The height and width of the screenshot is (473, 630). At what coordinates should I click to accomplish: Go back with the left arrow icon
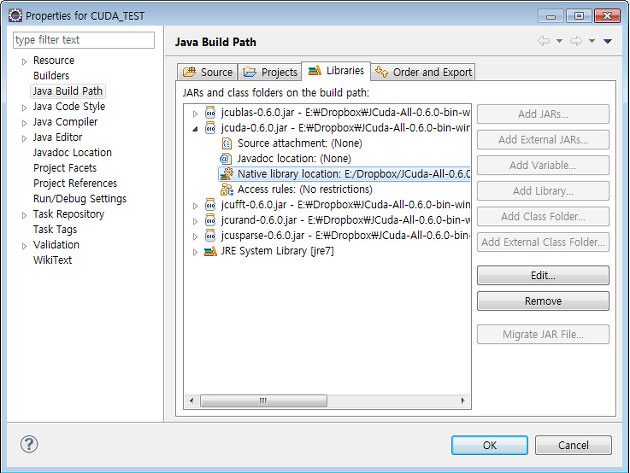pos(544,41)
